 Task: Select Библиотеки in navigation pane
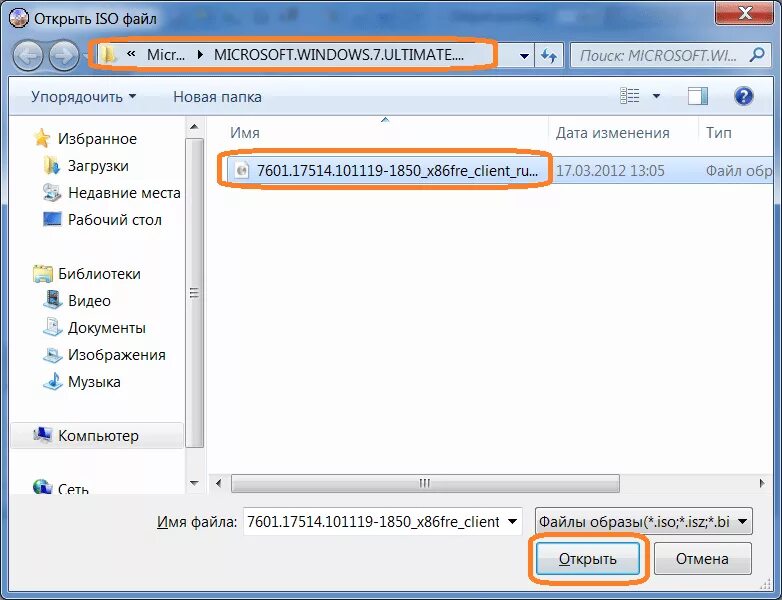[99, 274]
